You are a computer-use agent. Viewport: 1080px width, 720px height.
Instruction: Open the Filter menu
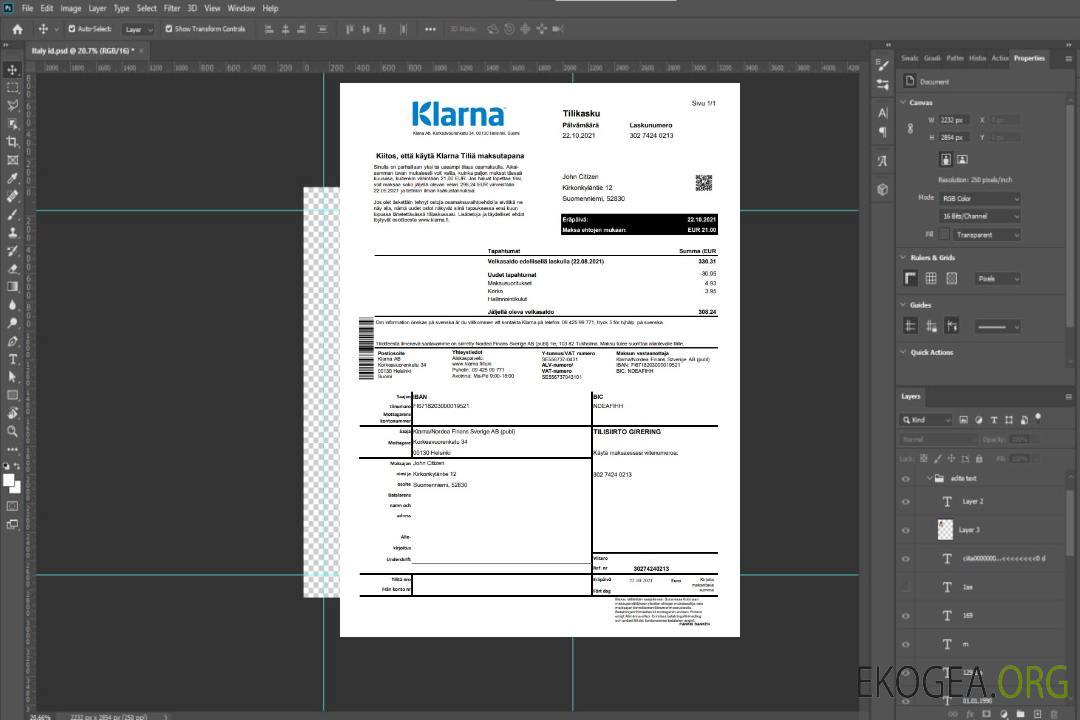(x=172, y=8)
